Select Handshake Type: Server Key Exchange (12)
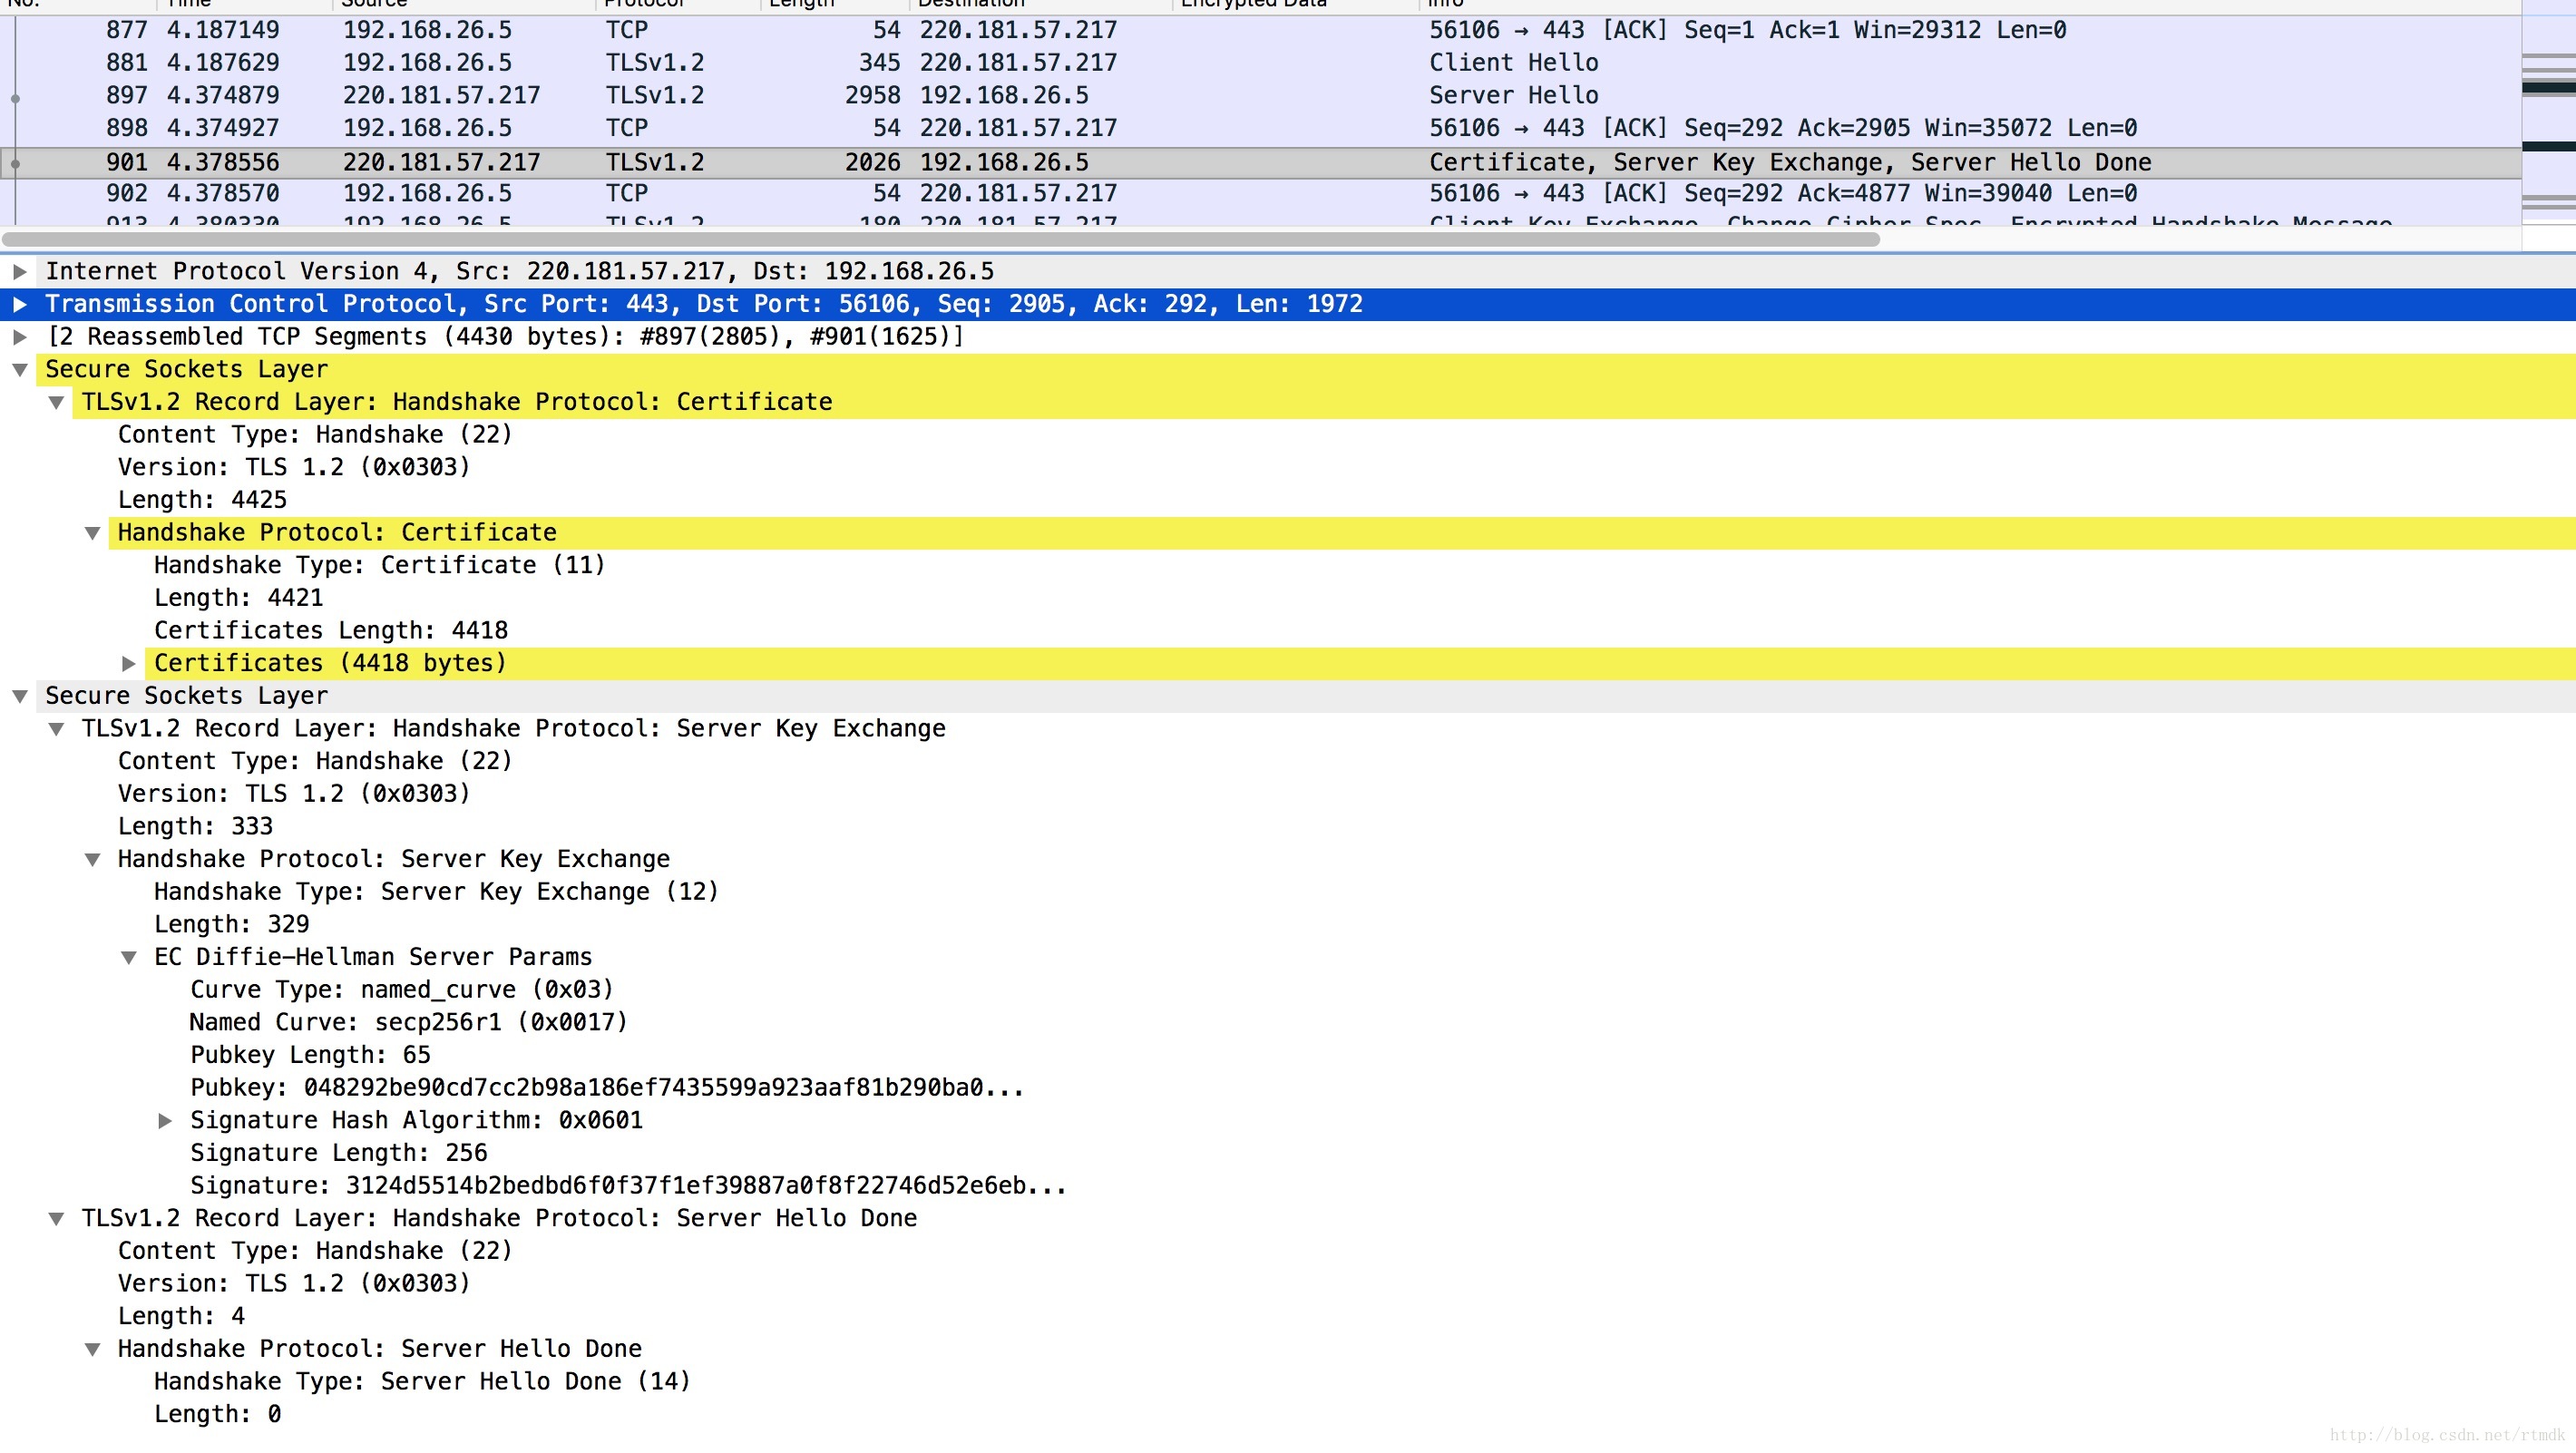This screenshot has width=2576, height=1453. point(436,892)
